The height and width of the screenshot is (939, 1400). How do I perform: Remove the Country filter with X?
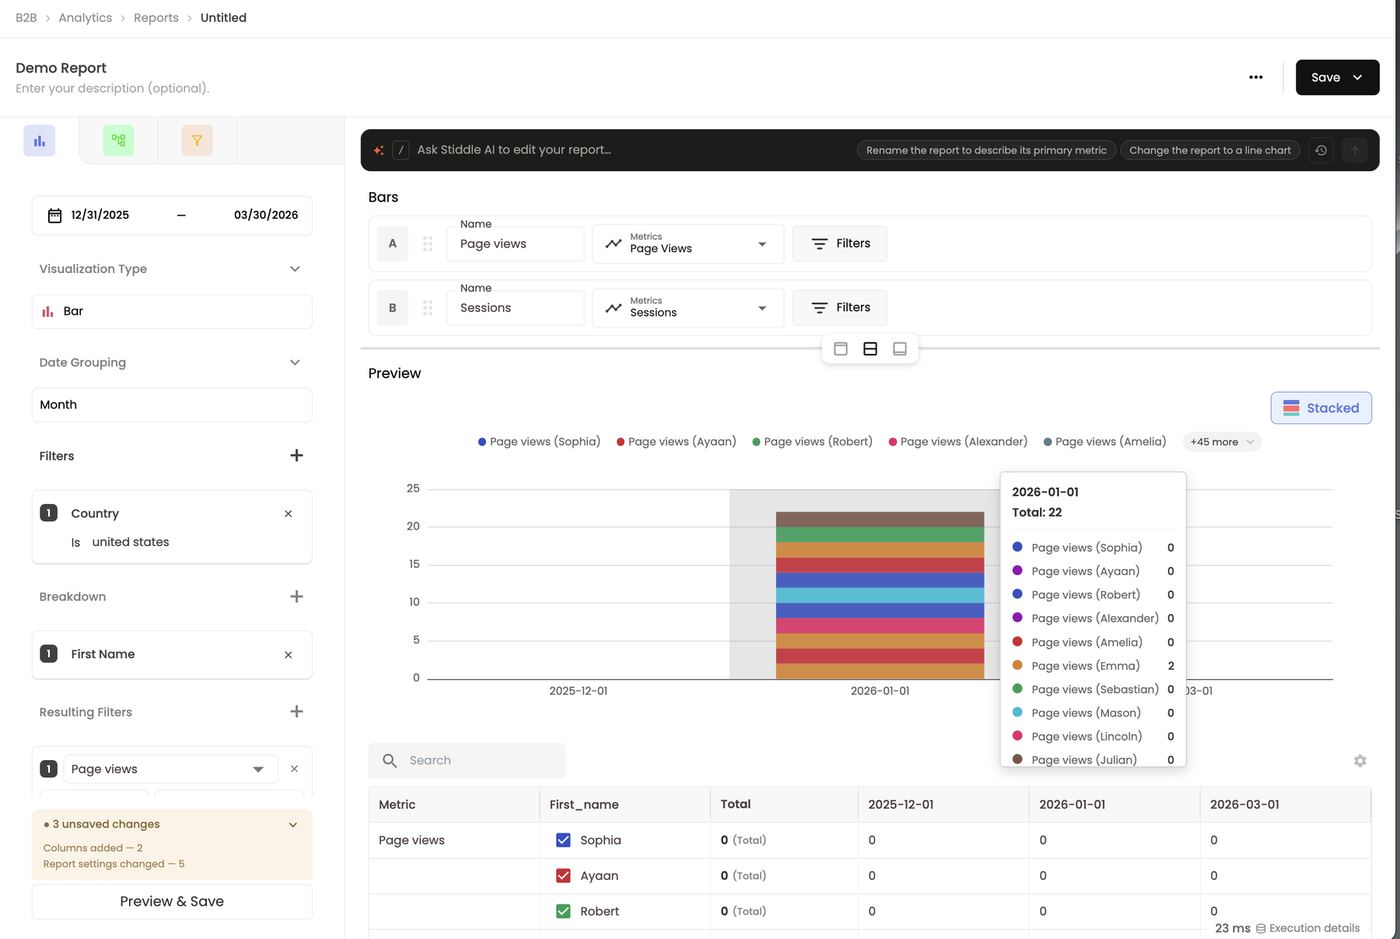pos(288,514)
